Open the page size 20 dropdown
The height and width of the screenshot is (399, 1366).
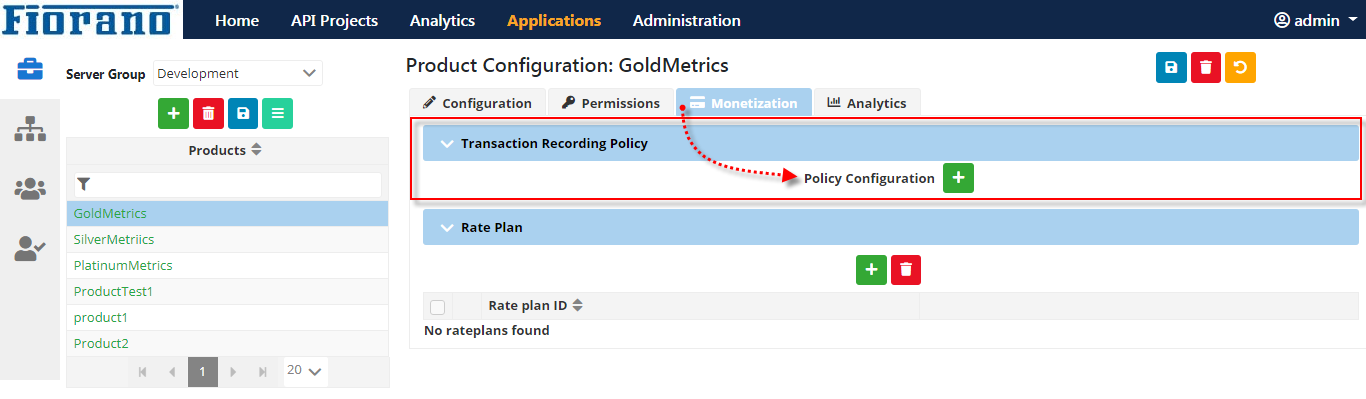tap(305, 371)
